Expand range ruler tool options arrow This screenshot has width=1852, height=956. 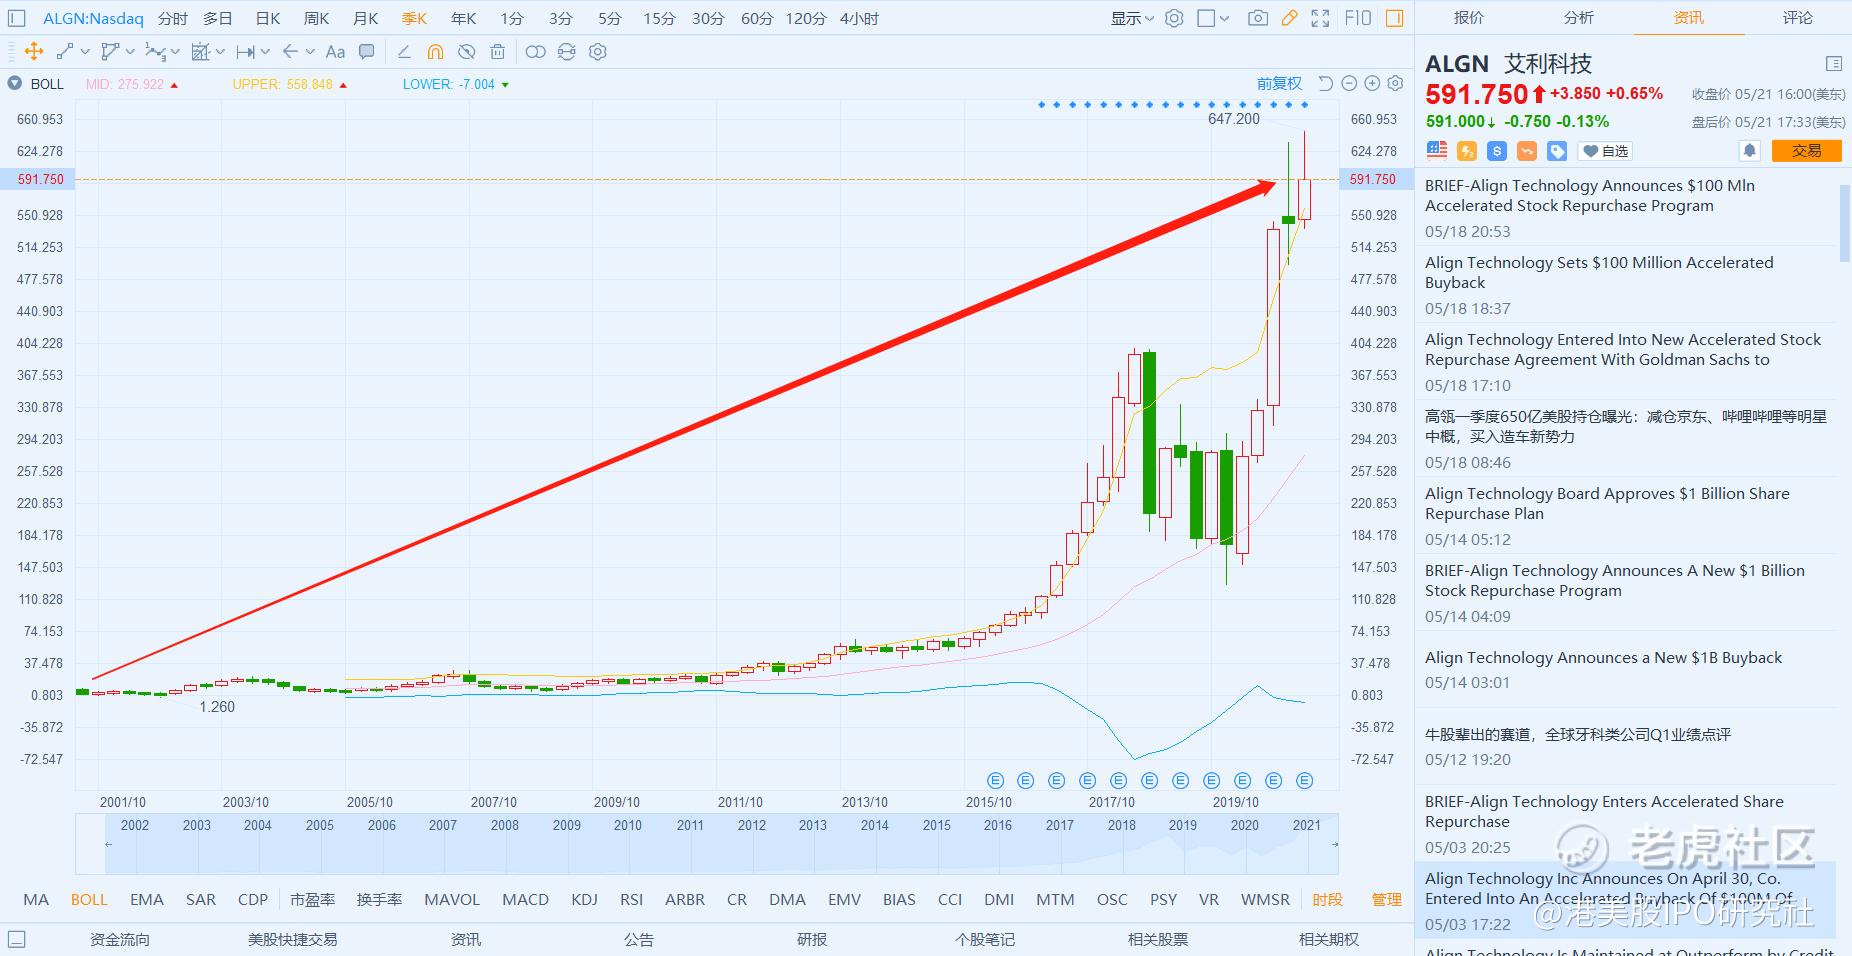point(265,52)
